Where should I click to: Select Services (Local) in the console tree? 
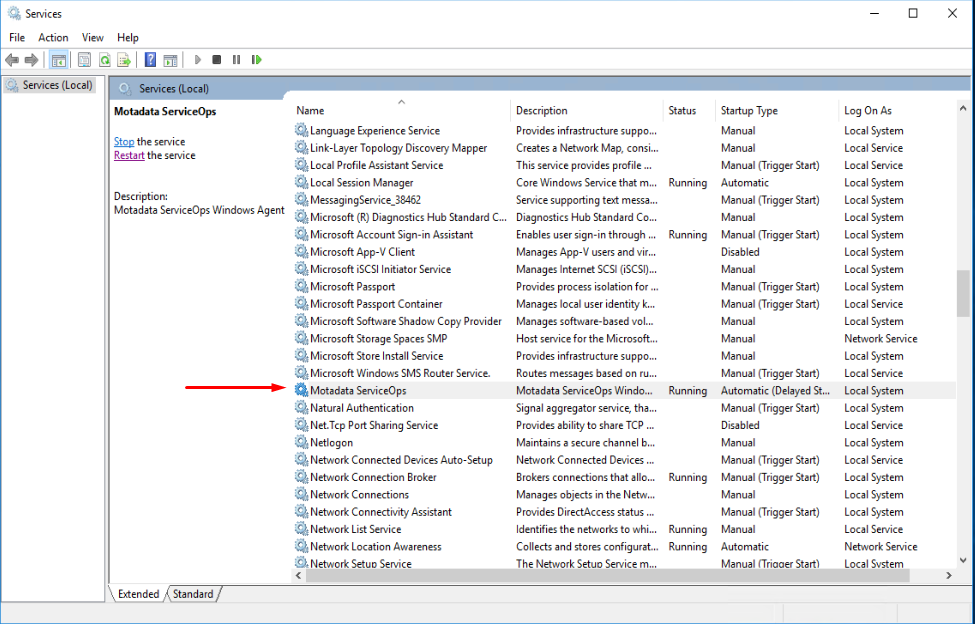[x=50, y=85]
